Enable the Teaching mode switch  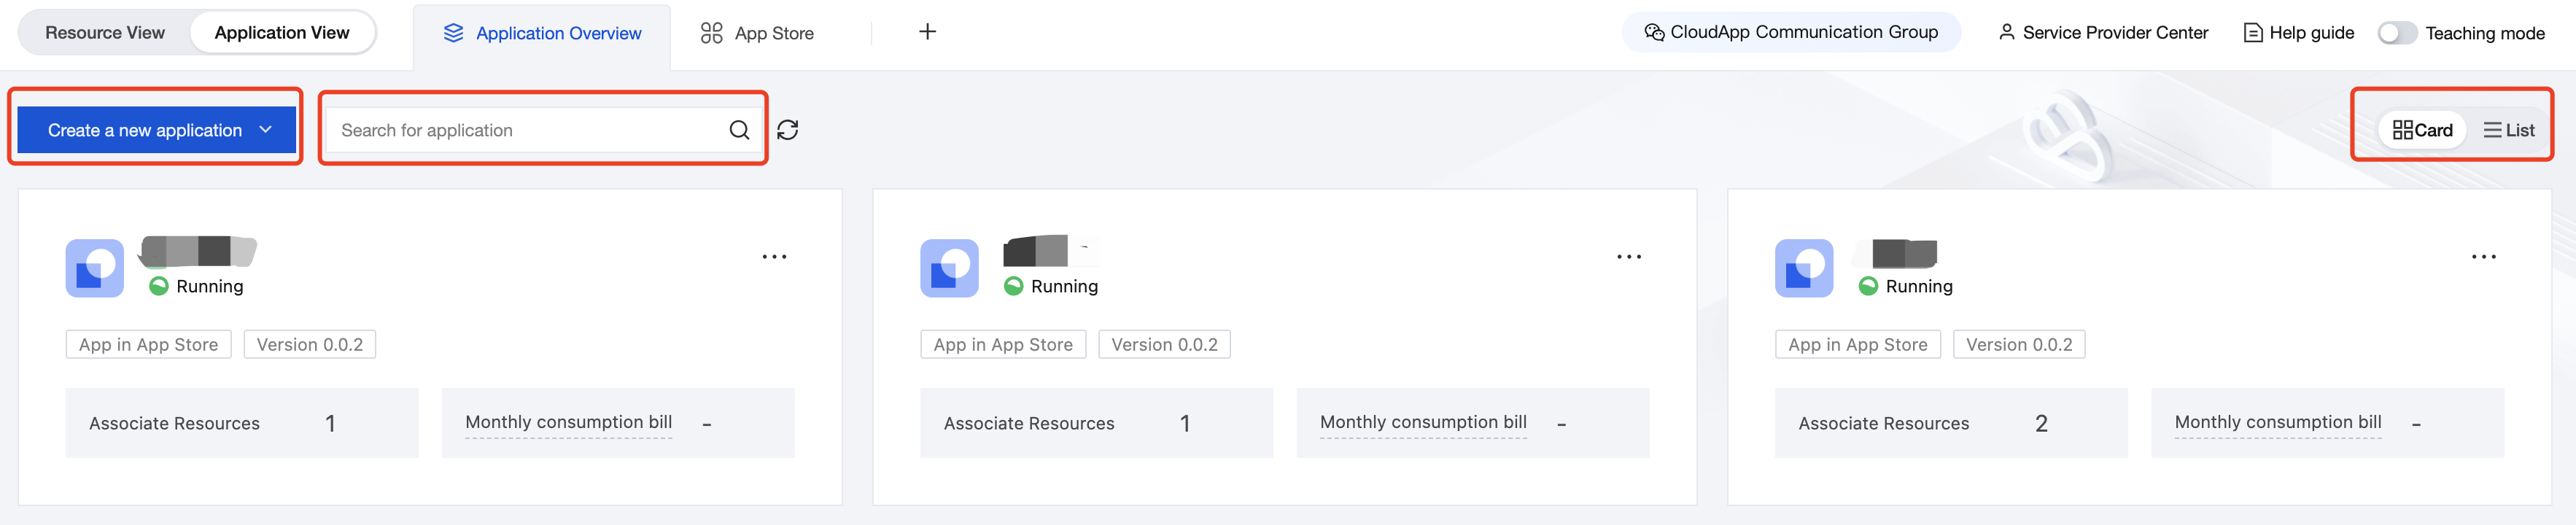click(2397, 33)
